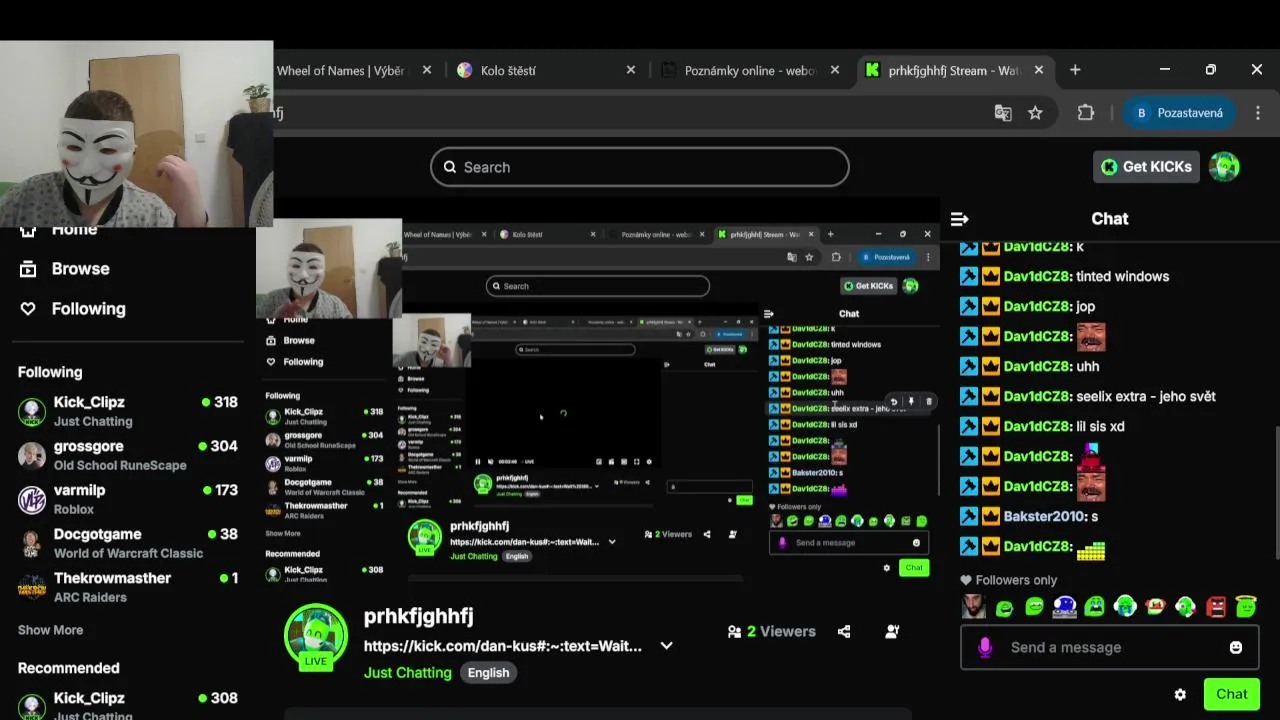
Task: Expand the Following list with Show More
Action: [x=50, y=630]
